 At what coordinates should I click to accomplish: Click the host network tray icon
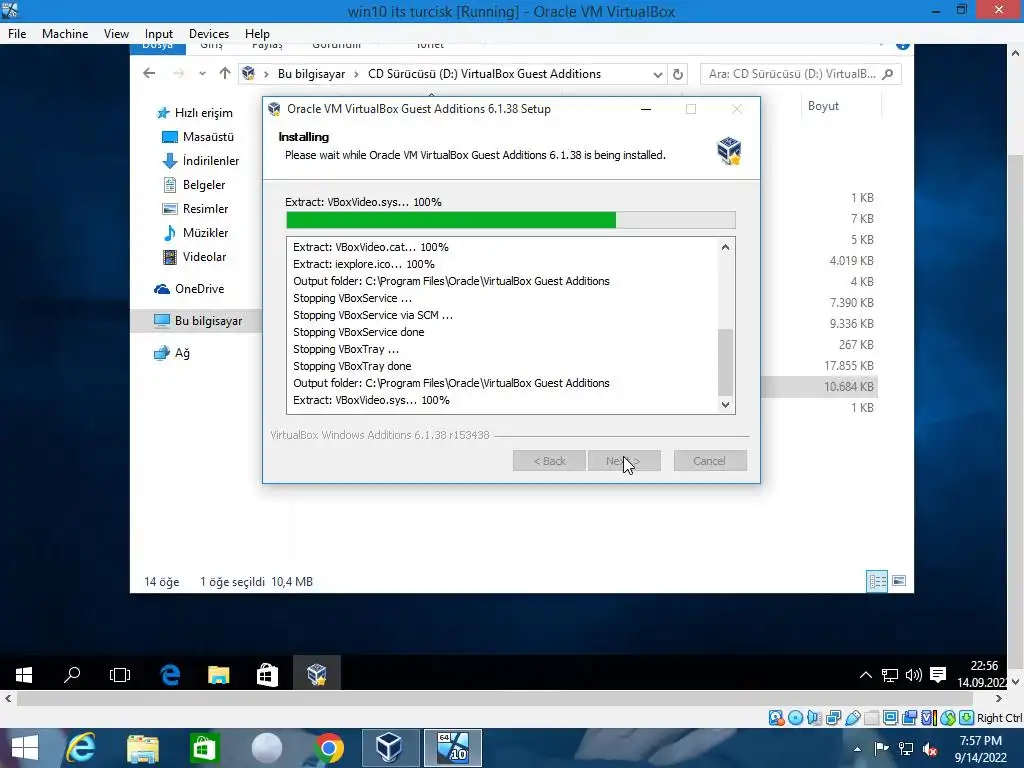[x=906, y=749]
